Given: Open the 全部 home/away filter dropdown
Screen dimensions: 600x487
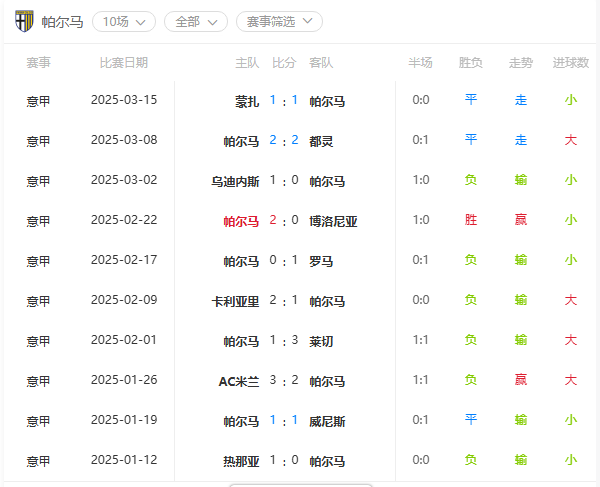Looking at the screenshot, I should click(196, 22).
